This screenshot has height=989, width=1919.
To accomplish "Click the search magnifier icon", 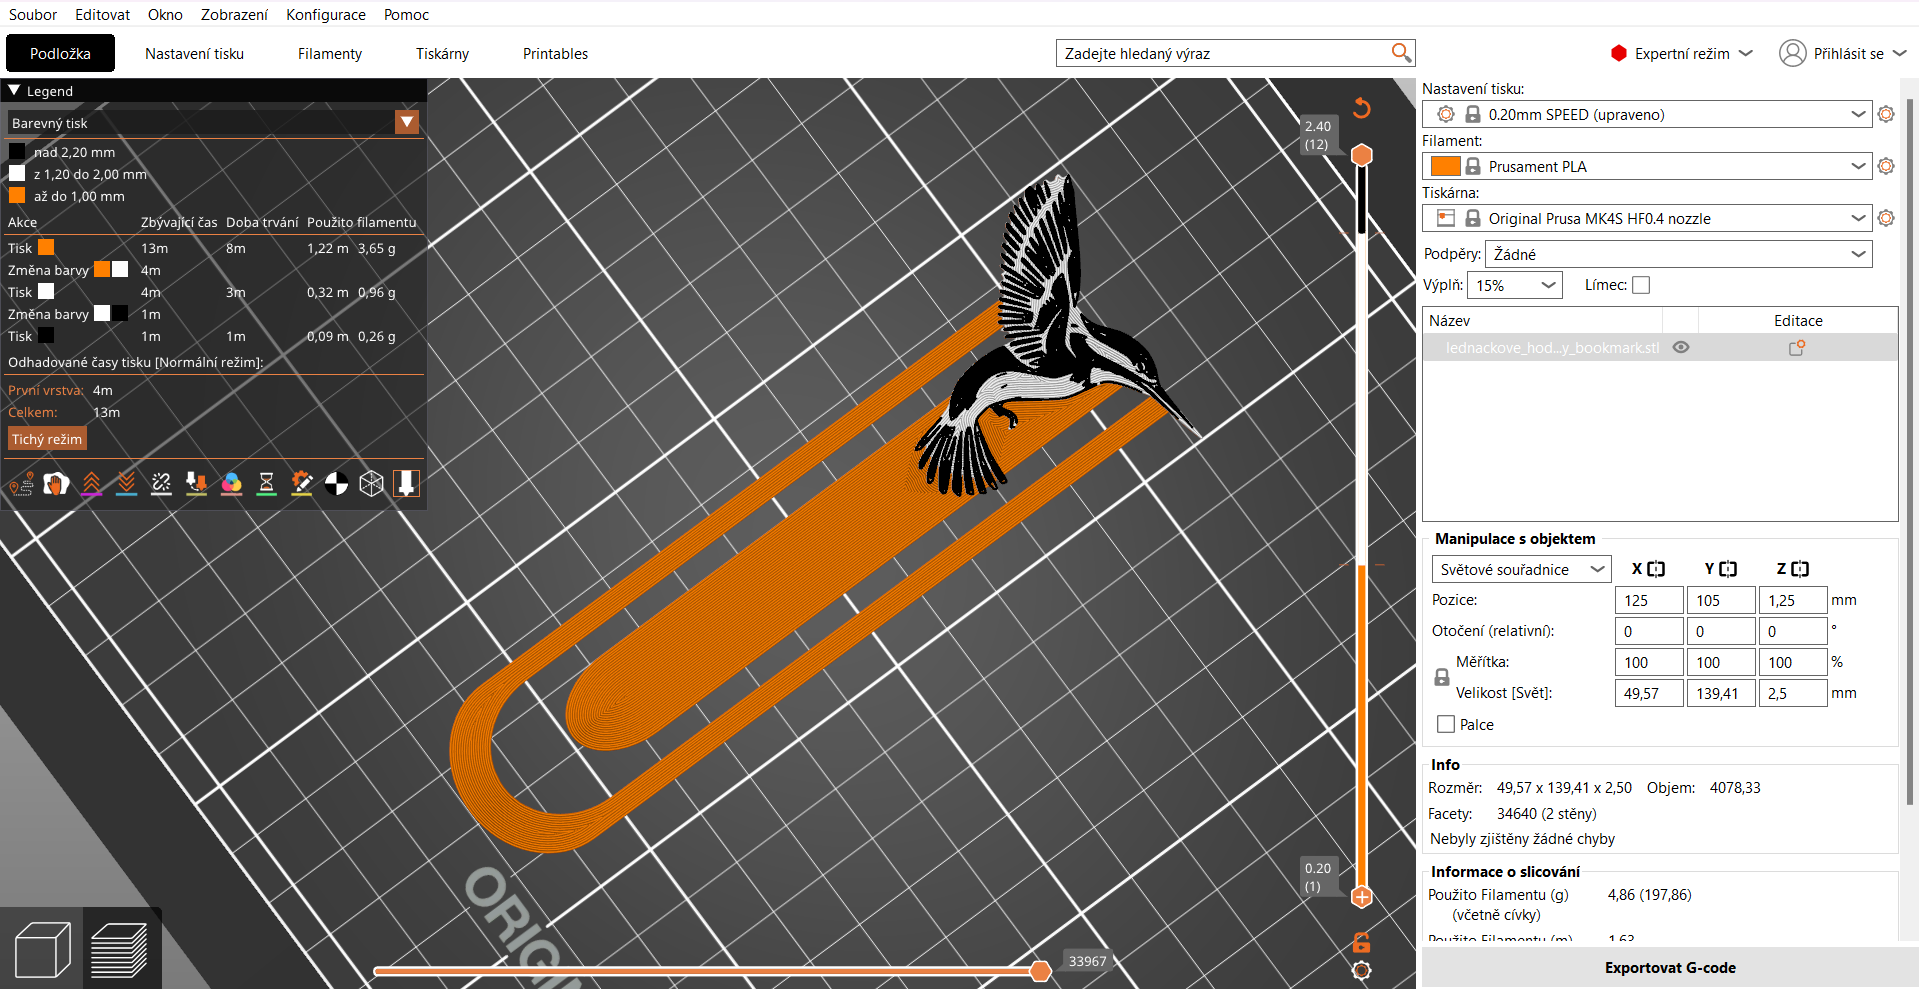I will 1401,53.
